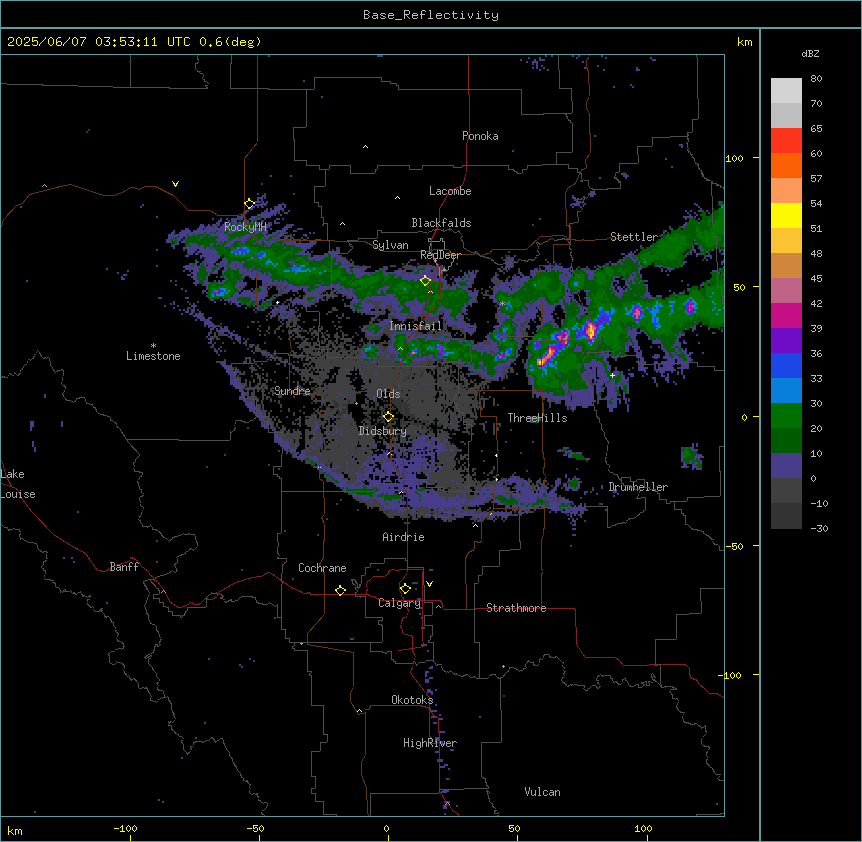Click the 45 value on dBZ legend
862x842 pixels.
coord(816,278)
